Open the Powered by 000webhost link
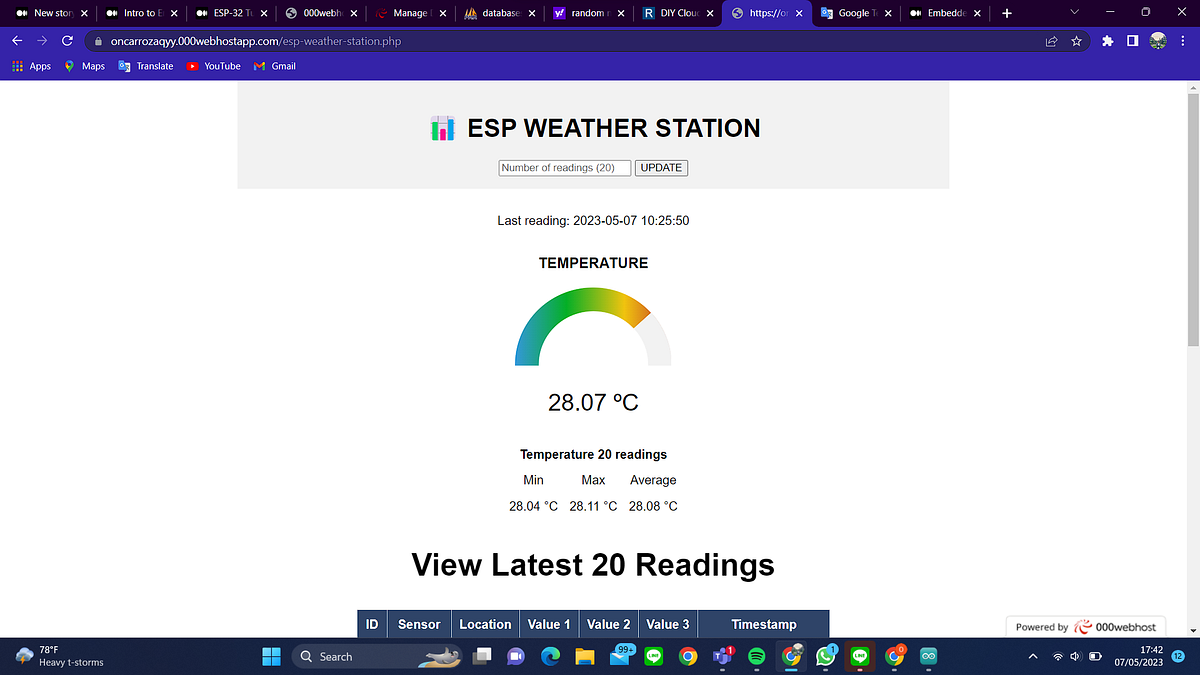The height and width of the screenshot is (675, 1200). pos(1085,626)
